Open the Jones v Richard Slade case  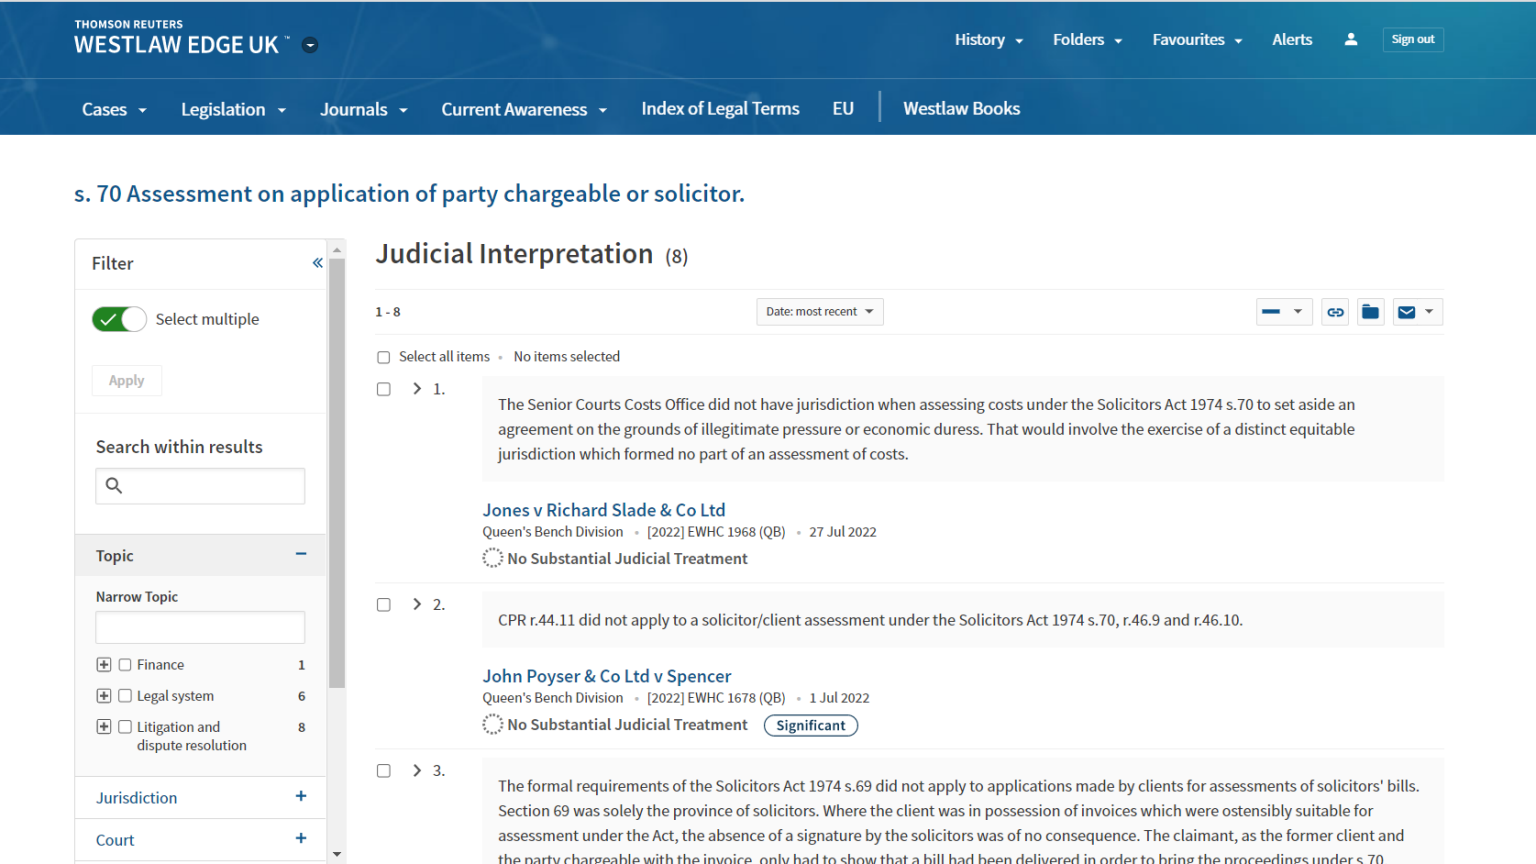click(x=604, y=509)
